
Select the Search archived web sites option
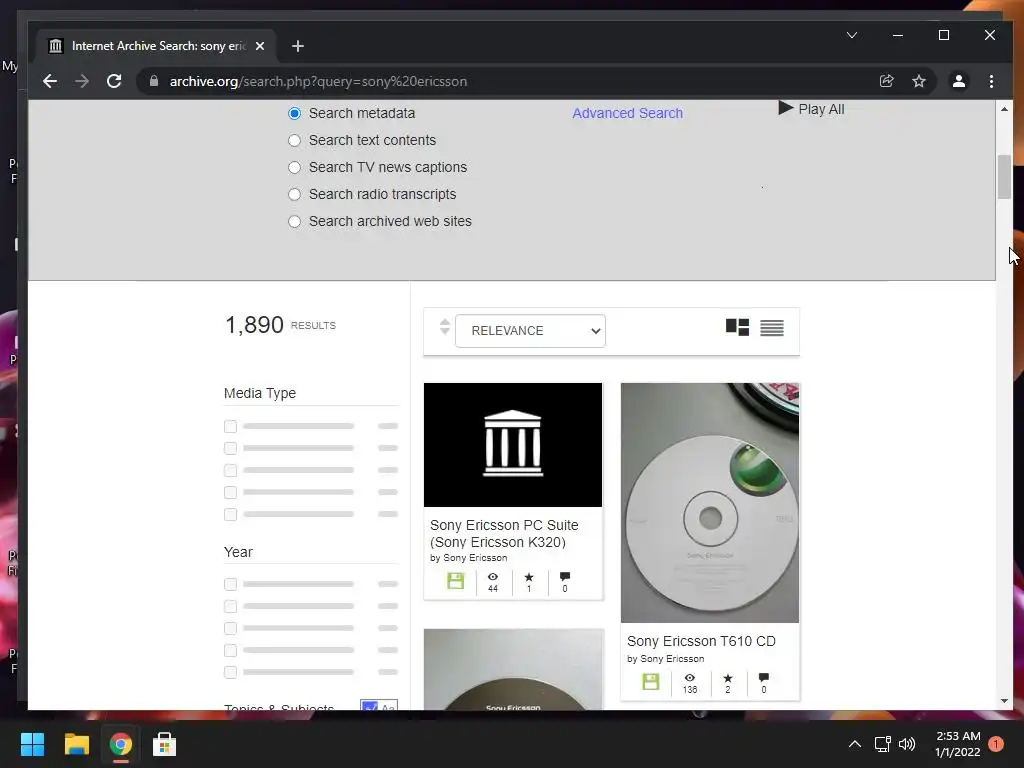(x=295, y=221)
